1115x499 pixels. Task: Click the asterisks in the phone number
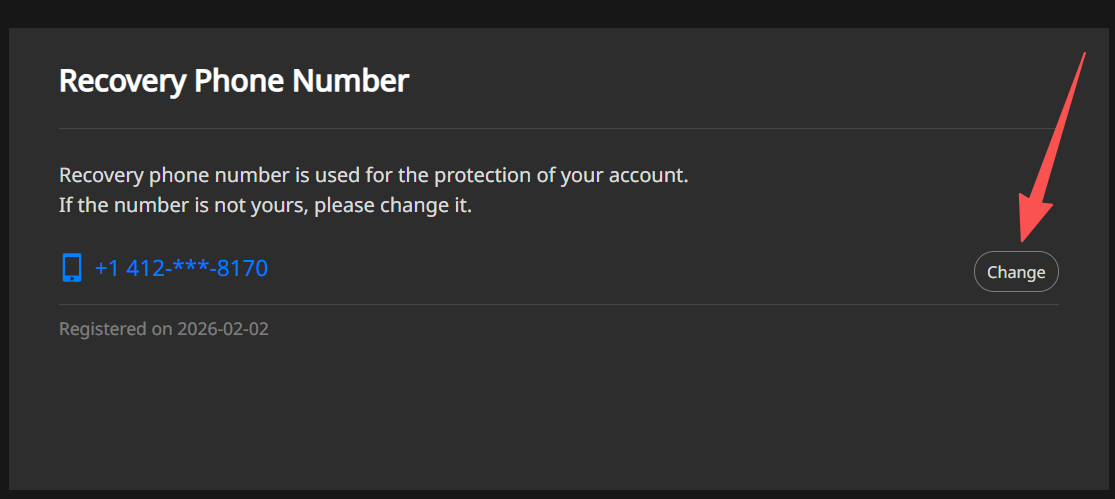(x=190, y=268)
